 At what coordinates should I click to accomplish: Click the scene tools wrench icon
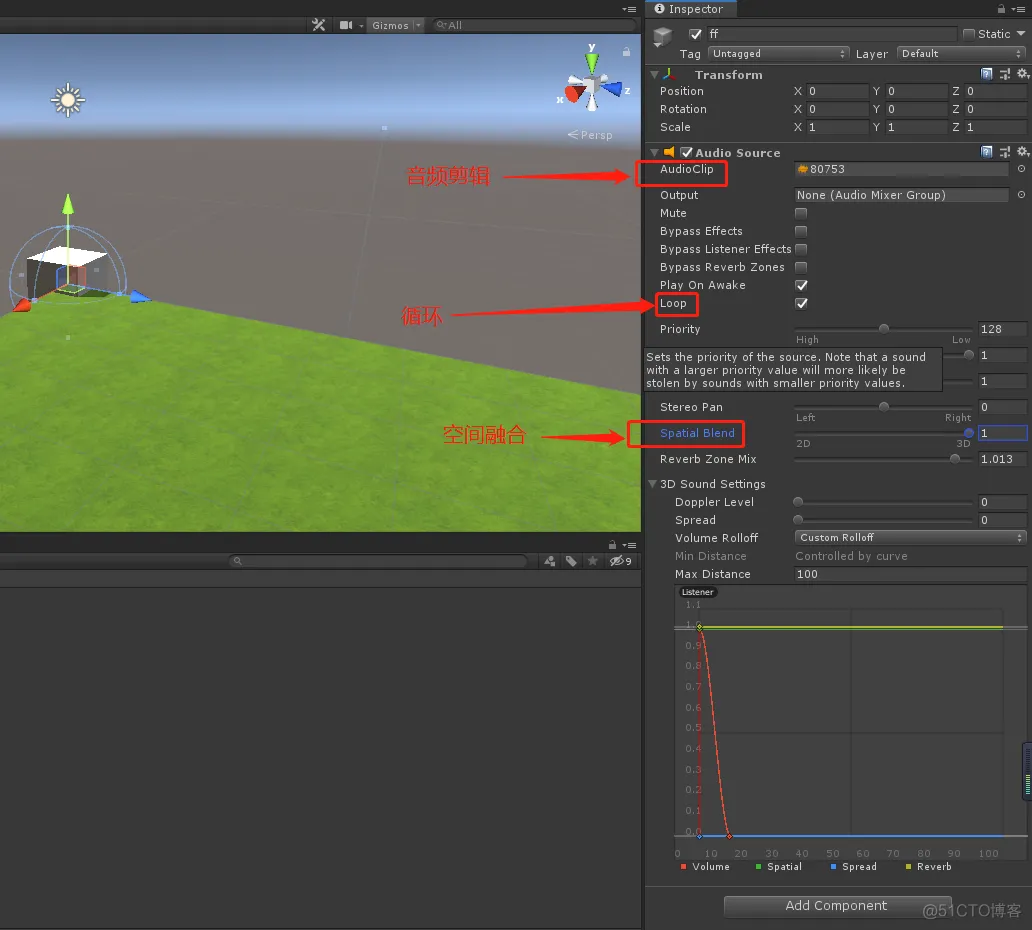click(x=319, y=25)
